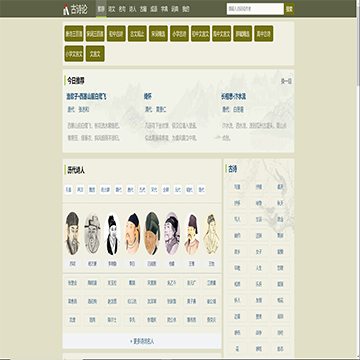
Task: Open Su Shi's portrait thumbnail
Action: pos(73,233)
